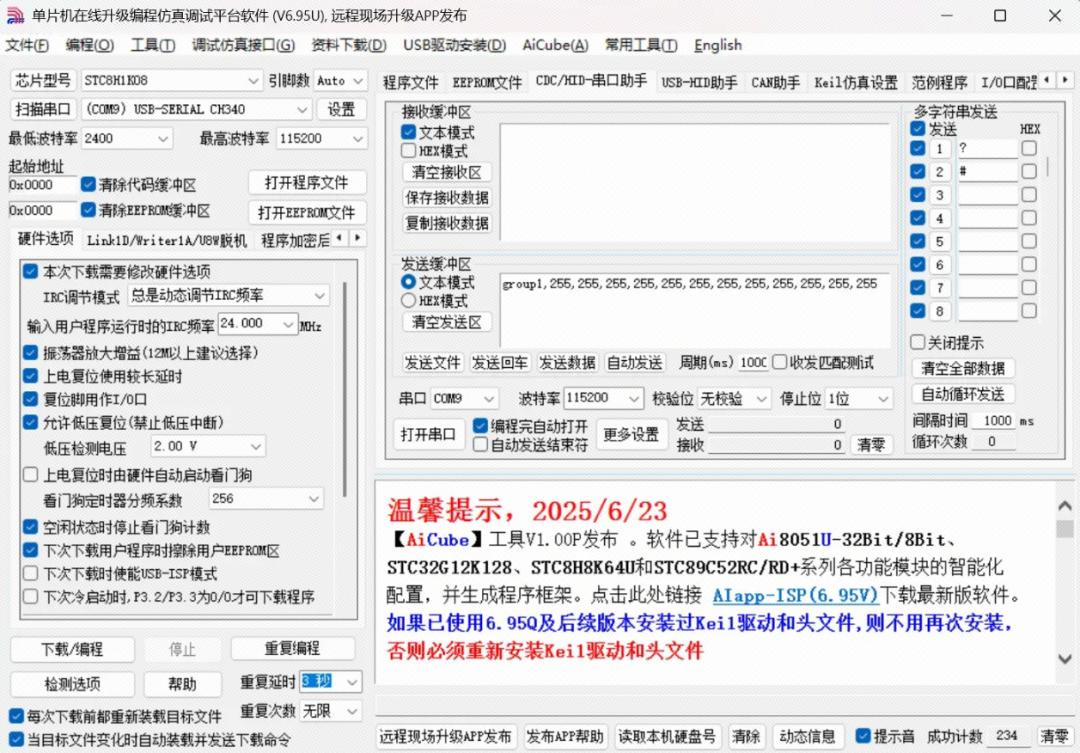Open the Link1D/Writer1A/U8W脱机 tab
Screen dimensions: 1080x753
click(x=167, y=240)
